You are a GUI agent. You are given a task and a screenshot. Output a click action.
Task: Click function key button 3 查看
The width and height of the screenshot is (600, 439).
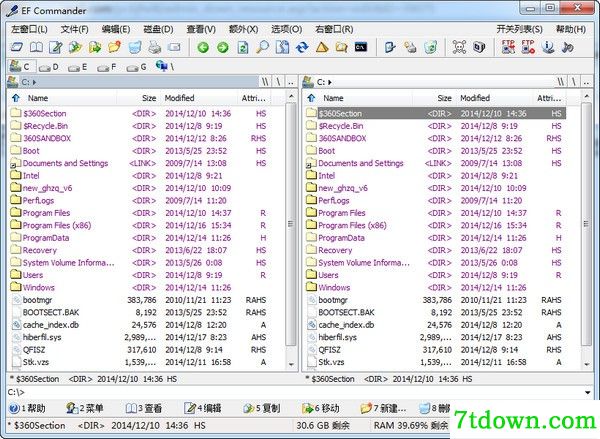[144, 408]
